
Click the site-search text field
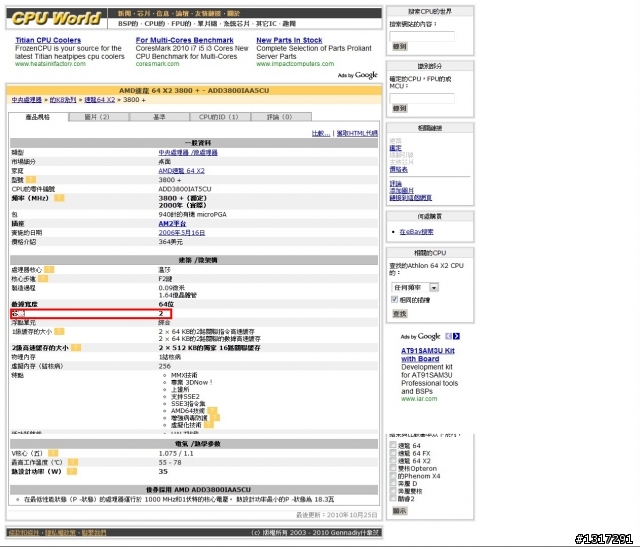click(422, 36)
